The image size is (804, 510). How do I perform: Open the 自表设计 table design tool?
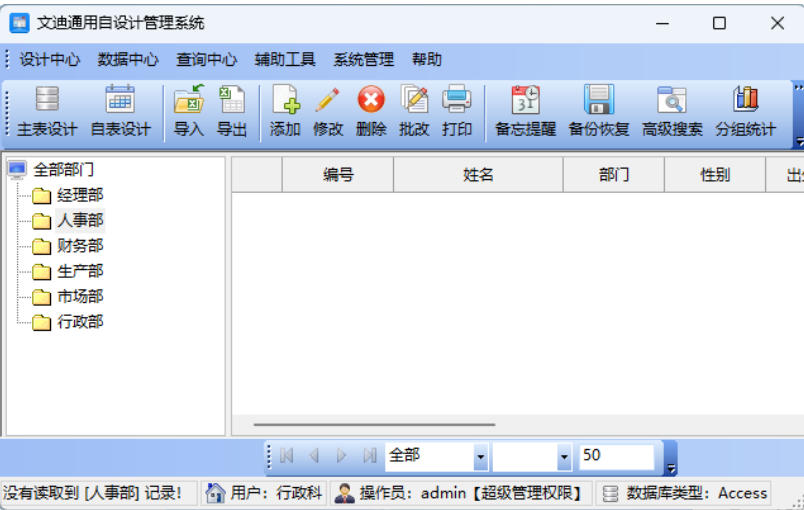[120, 112]
